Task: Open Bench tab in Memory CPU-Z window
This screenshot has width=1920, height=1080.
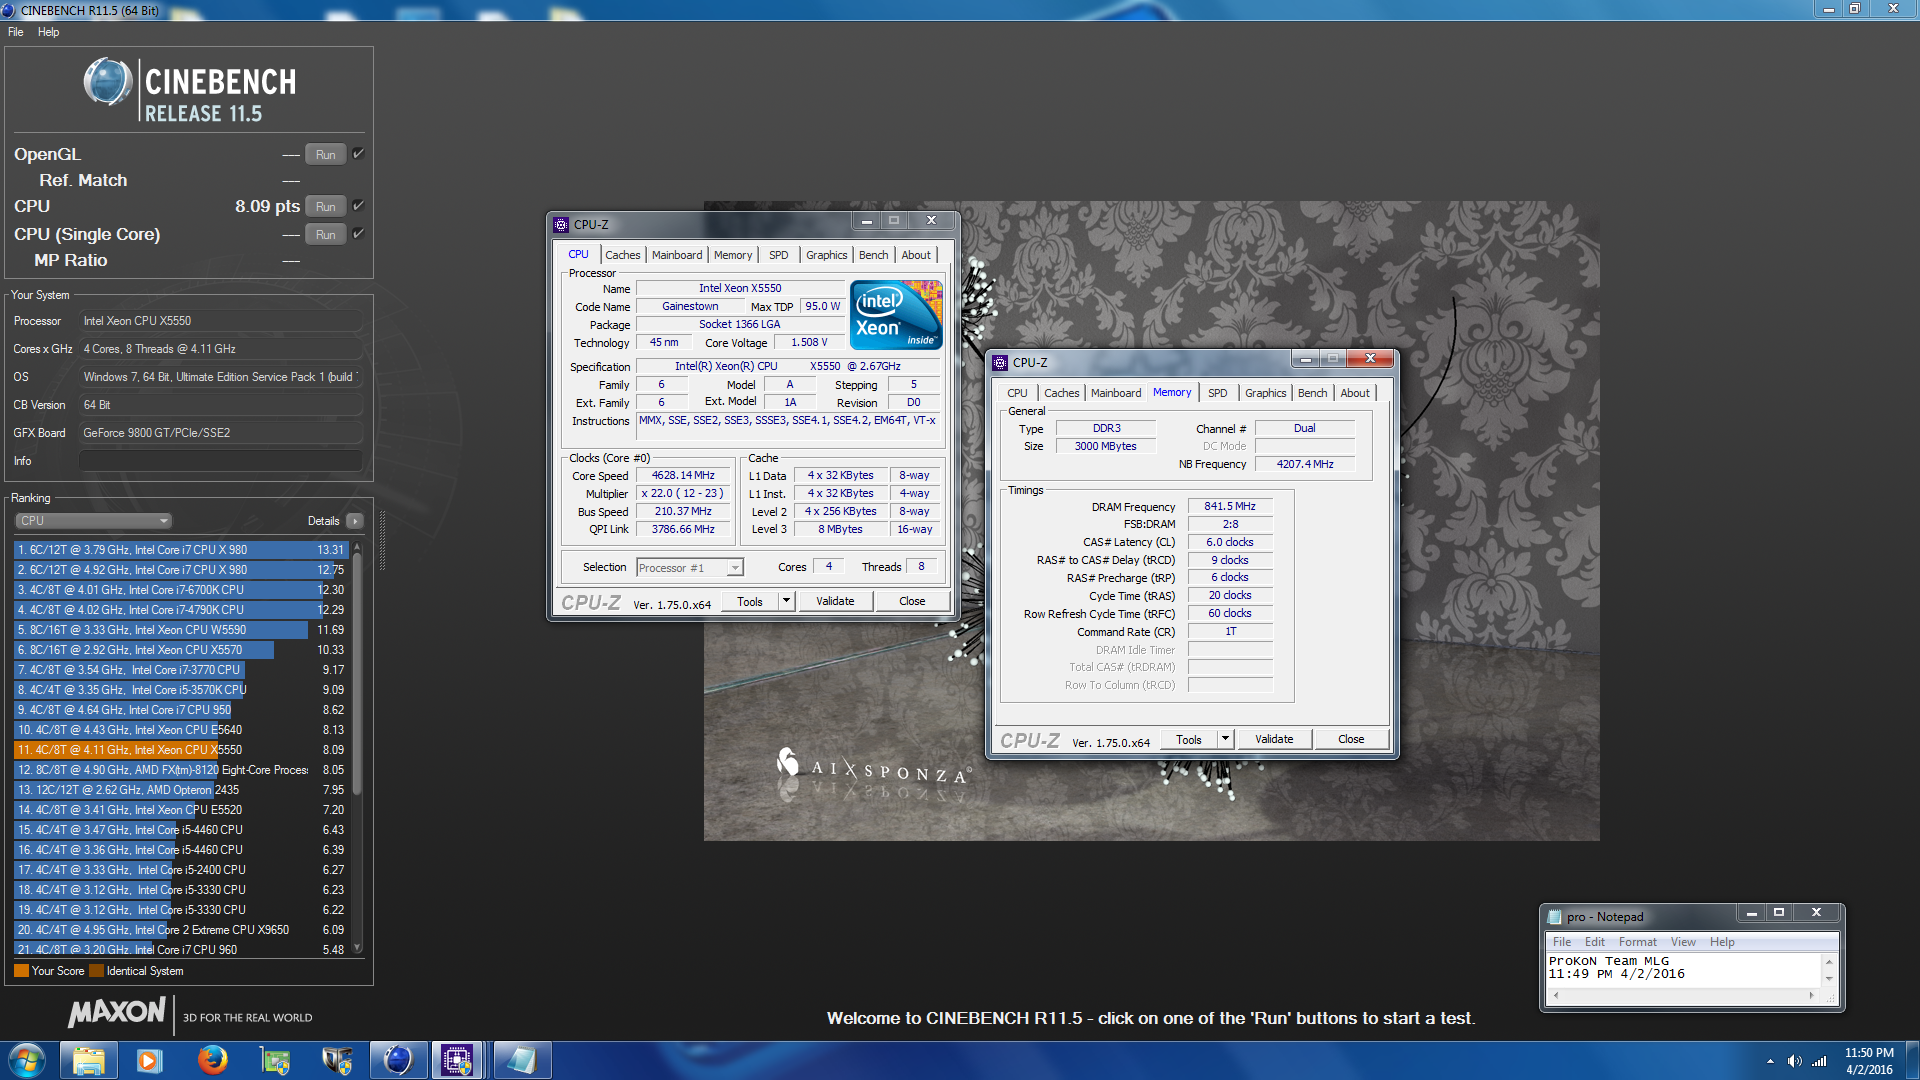Action: click(x=1312, y=393)
